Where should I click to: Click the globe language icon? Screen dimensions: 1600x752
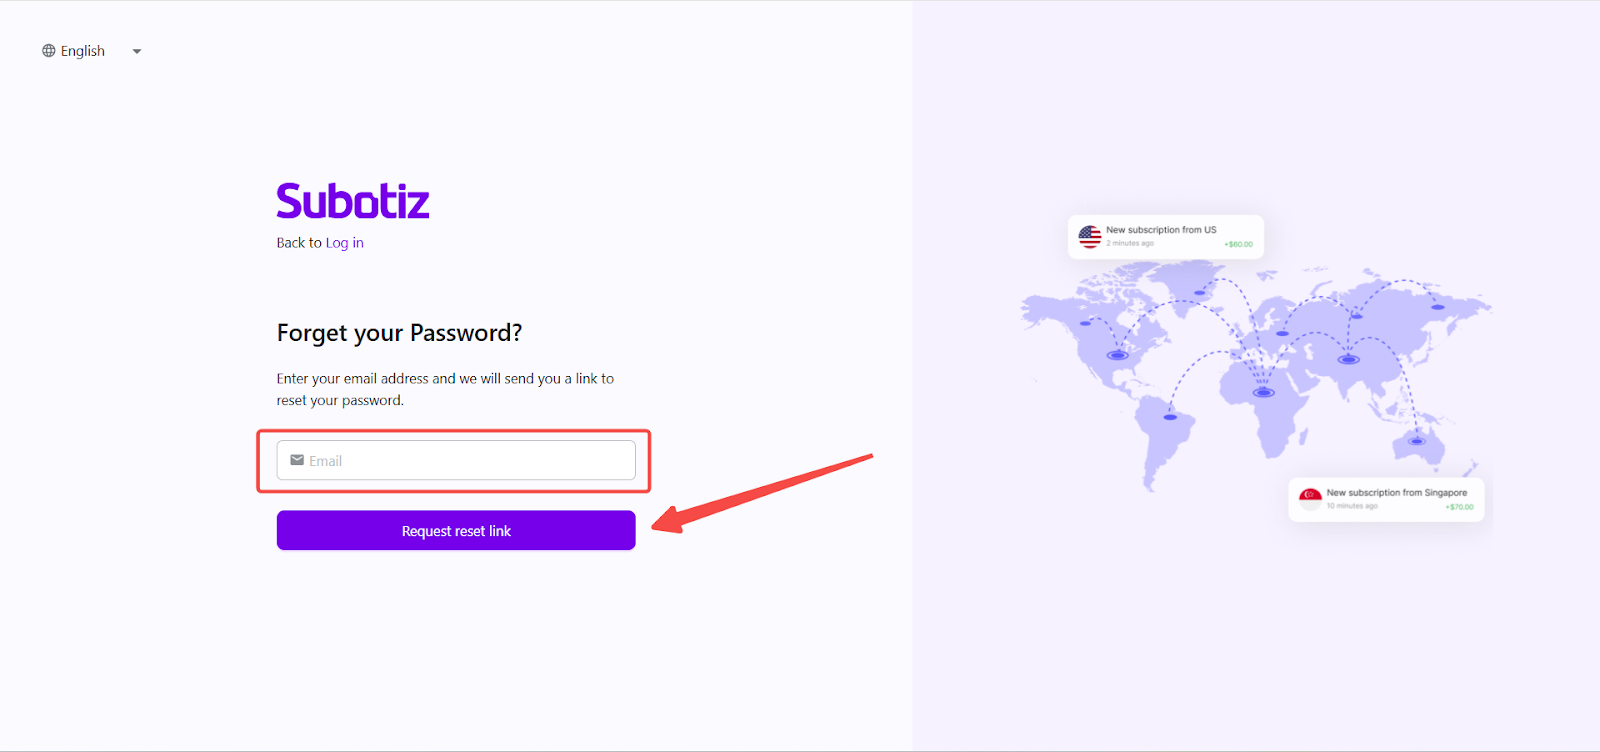(49, 51)
